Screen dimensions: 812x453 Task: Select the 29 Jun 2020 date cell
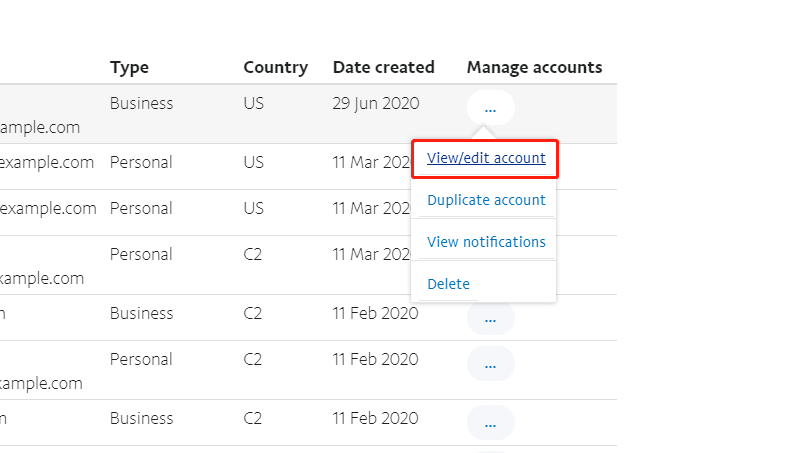click(x=375, y=103)
